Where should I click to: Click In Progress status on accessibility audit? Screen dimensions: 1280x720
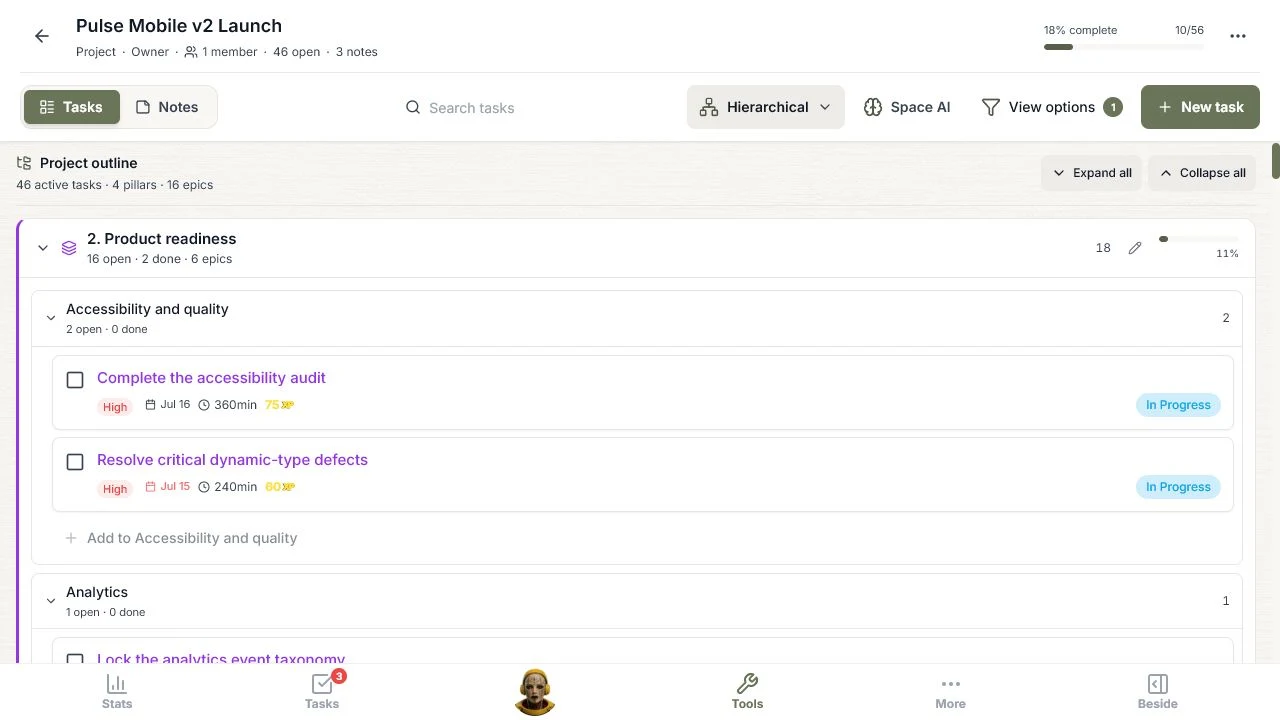point(1178,405)
